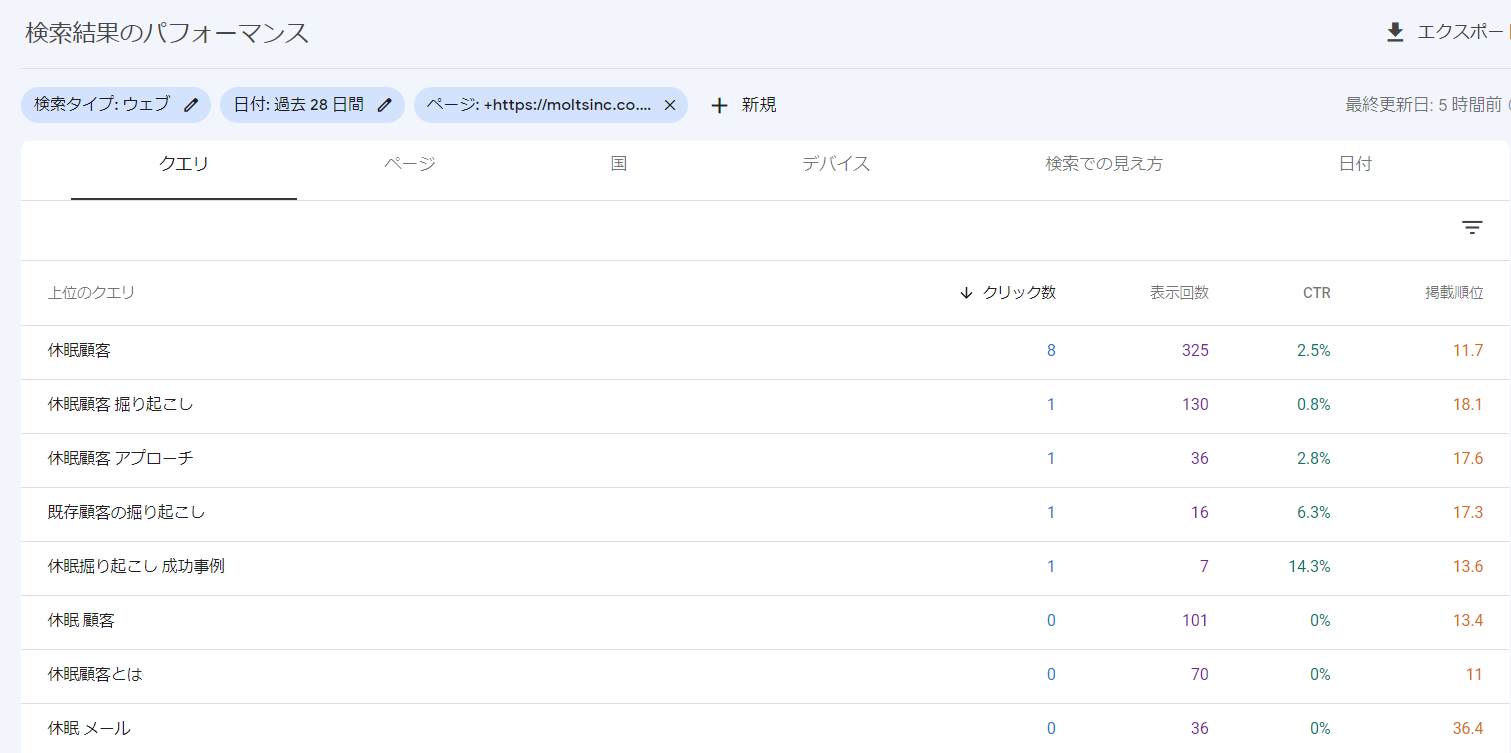Sort by 表示回数 column header
This screenshot has height=753, width=1511.
pyautogui.click(x=1179, y=293)
